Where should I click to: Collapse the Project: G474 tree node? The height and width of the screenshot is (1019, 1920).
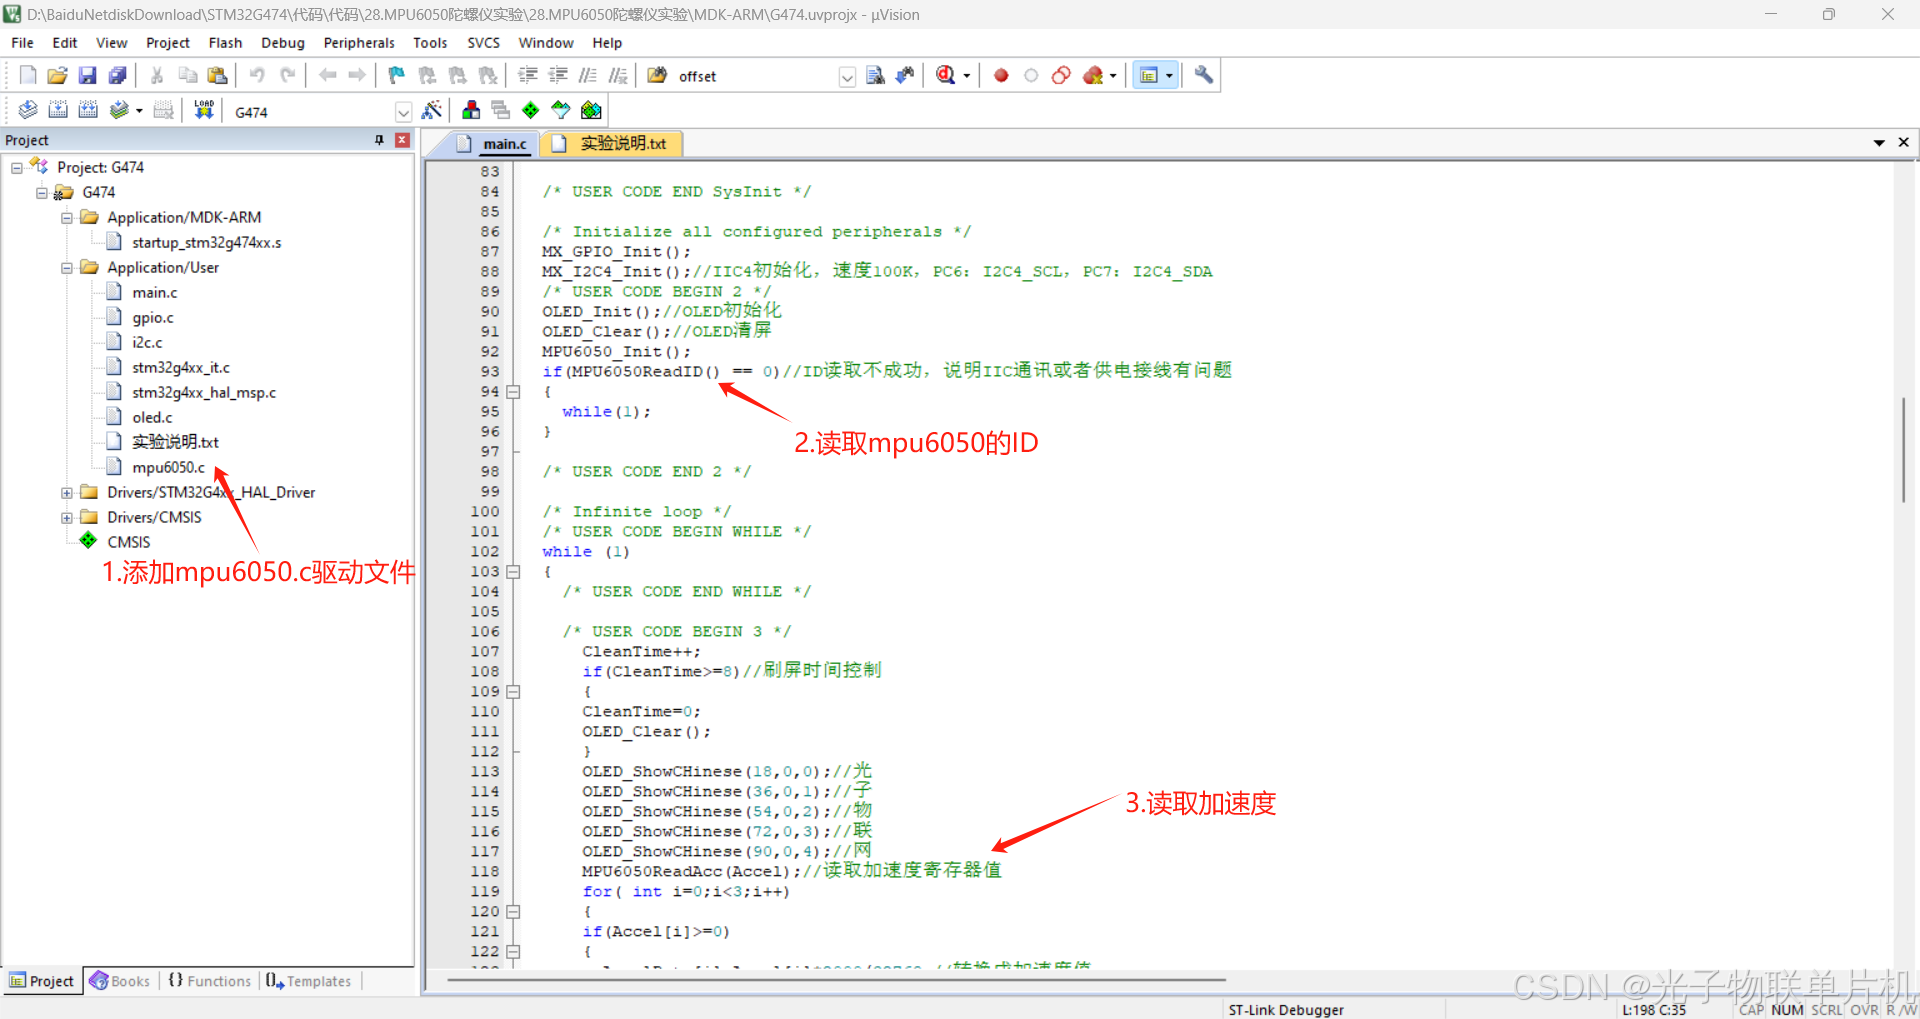[17, 167]
